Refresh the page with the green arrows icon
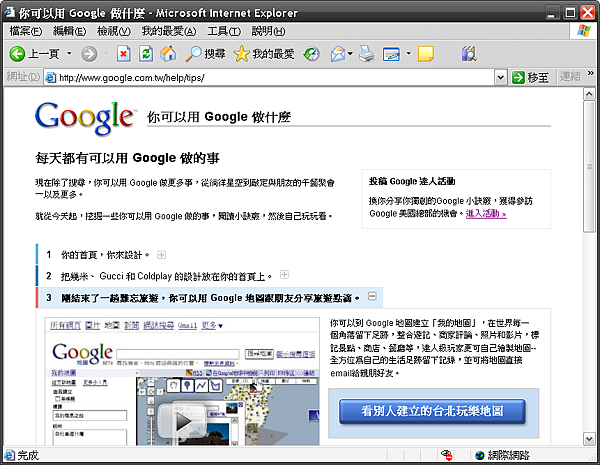Screen dimensions: 600x465 click(x=146, y=54)
